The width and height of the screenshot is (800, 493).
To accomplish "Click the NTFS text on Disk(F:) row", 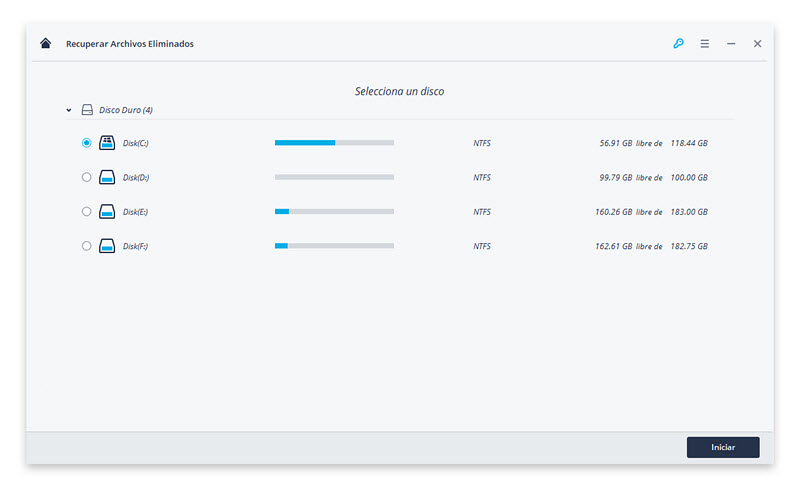I will click(482, 246).
